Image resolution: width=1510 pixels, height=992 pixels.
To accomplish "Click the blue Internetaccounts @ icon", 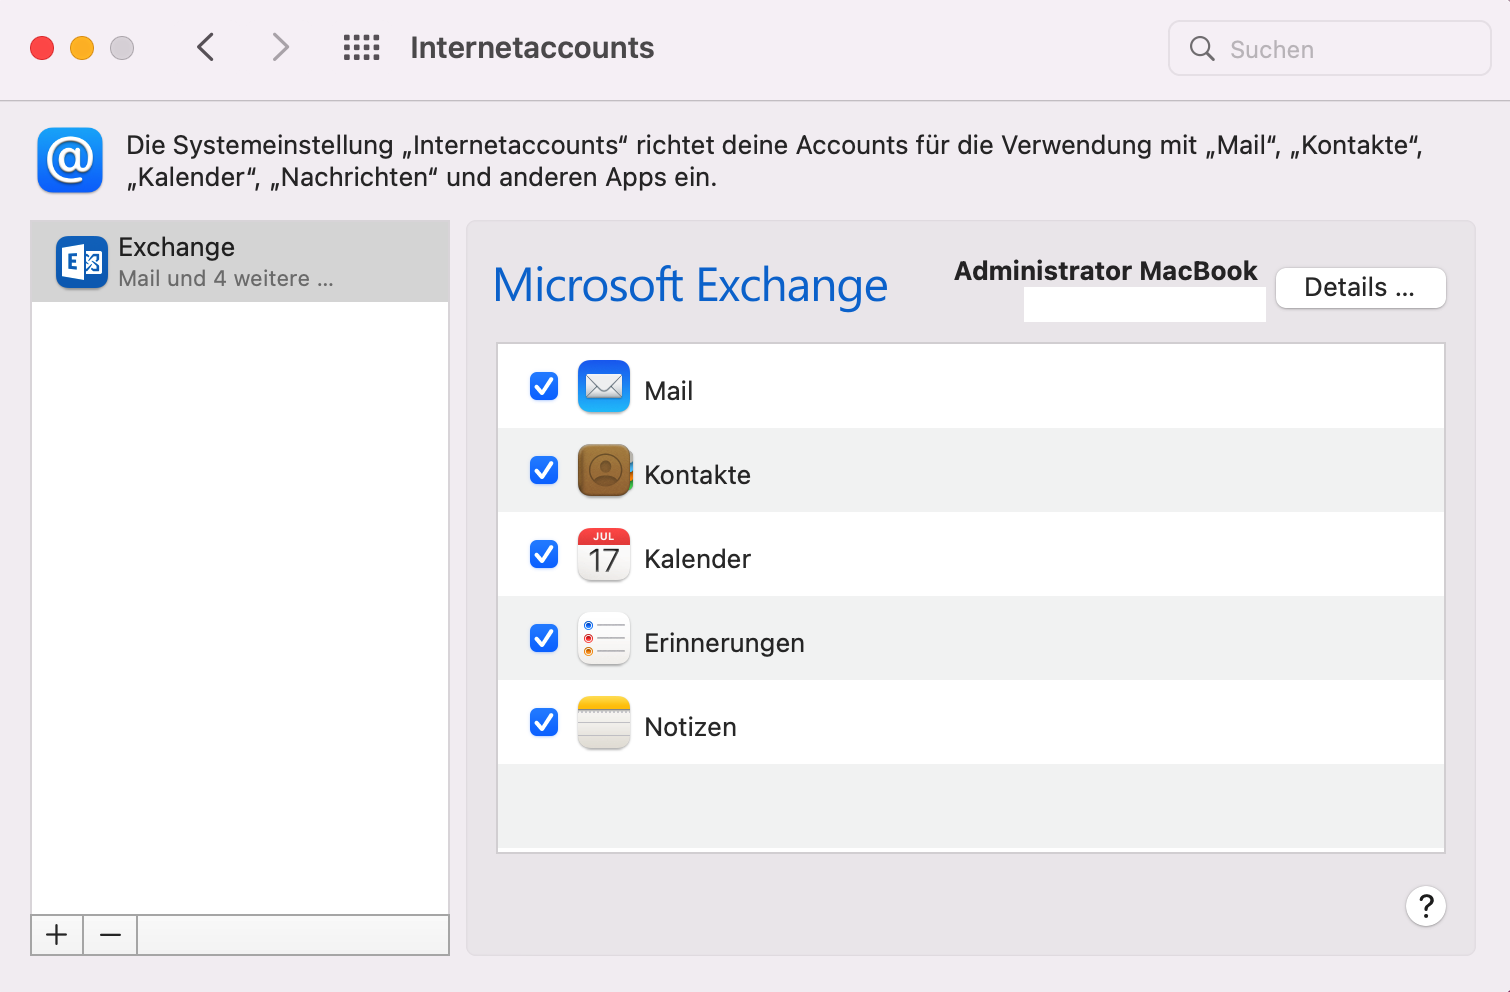I will [x=70, y=160].
